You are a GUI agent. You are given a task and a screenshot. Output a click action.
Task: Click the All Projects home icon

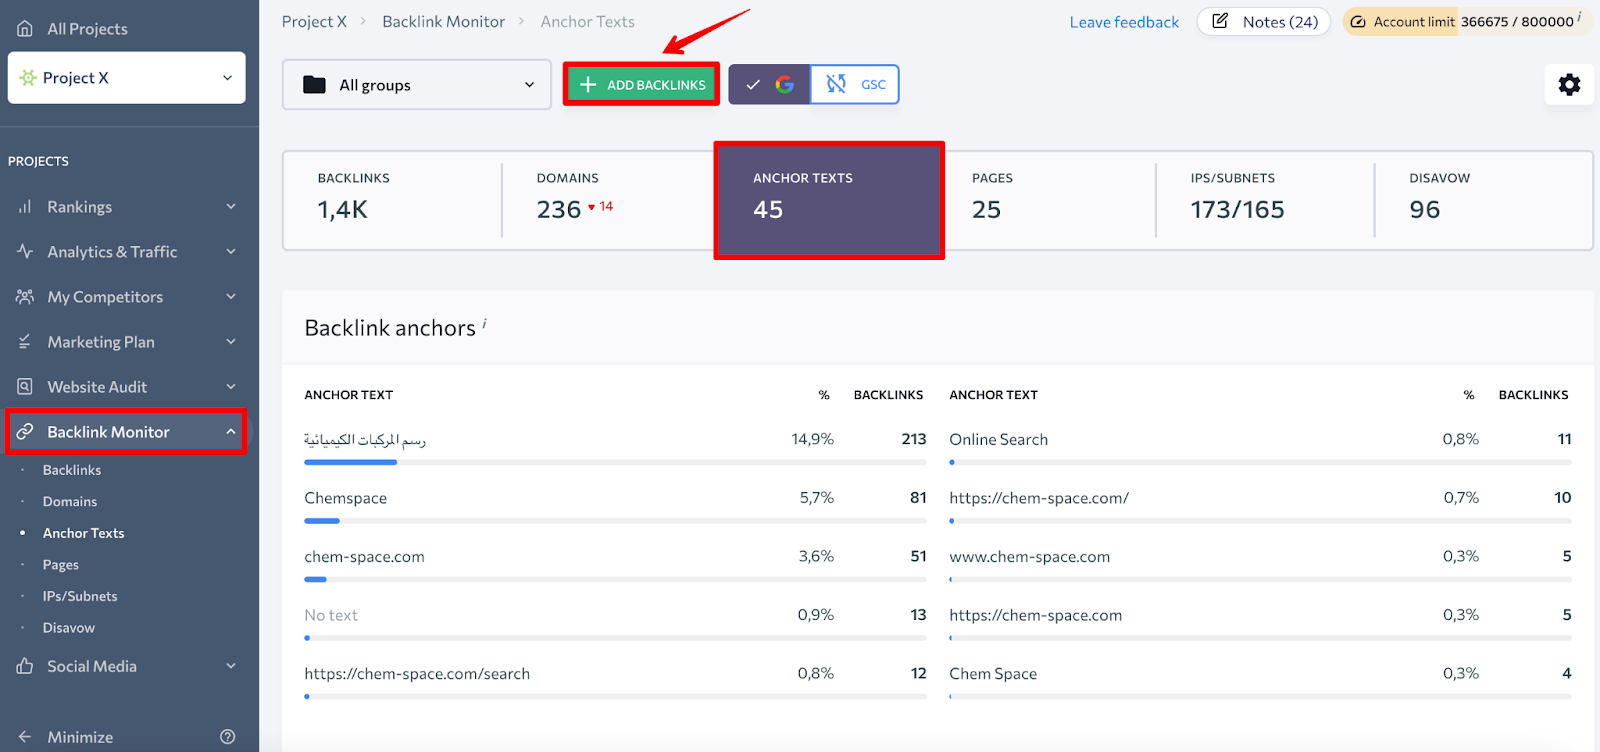[25, 28]
